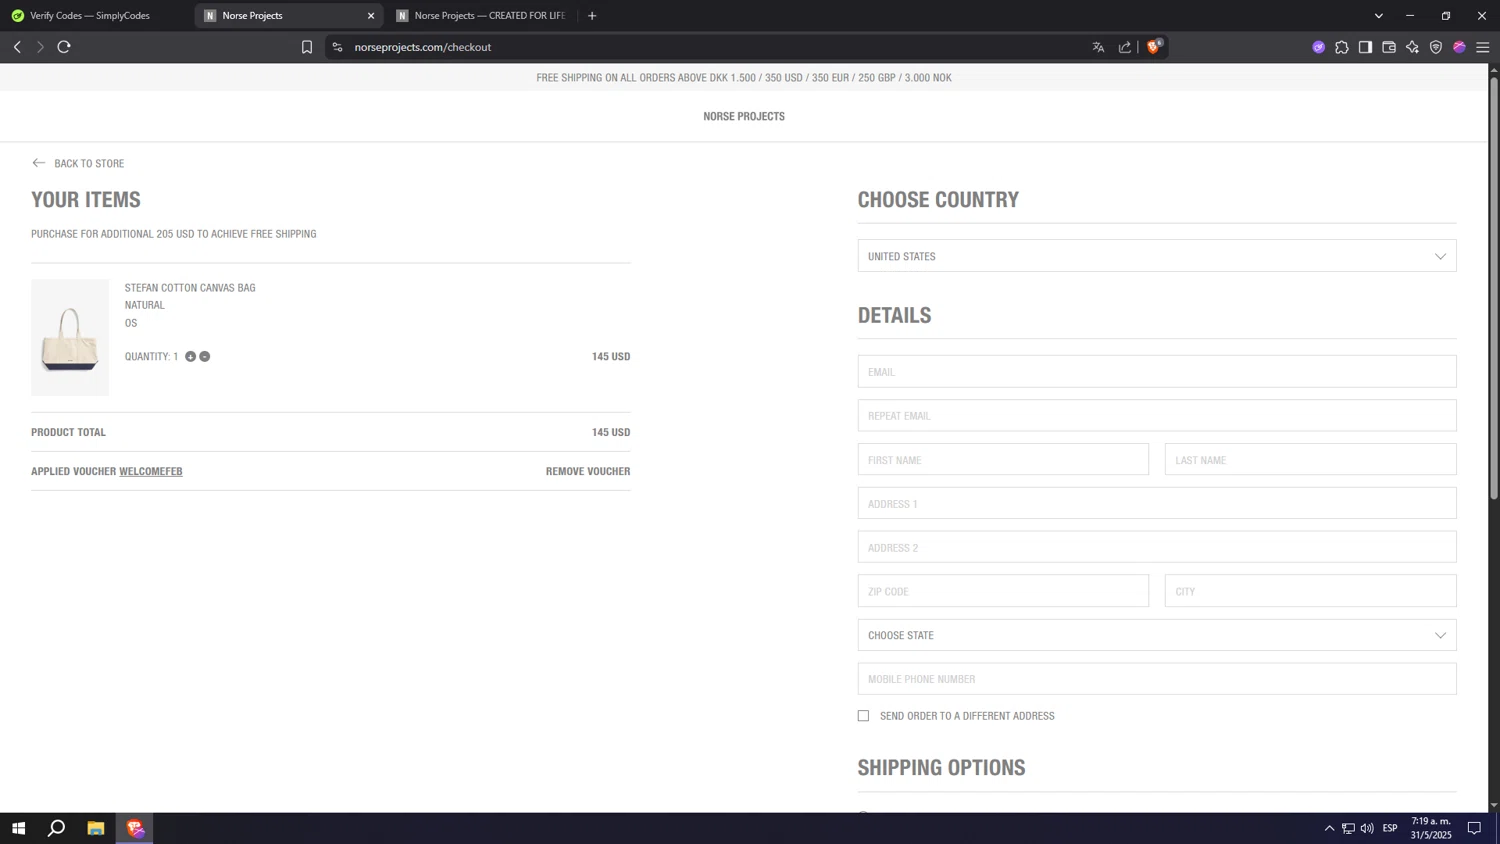Image resolution: width=1500 pixels, height=844 pixels.
Task: Go back with browser back arrow
Action: click(17, 47)
